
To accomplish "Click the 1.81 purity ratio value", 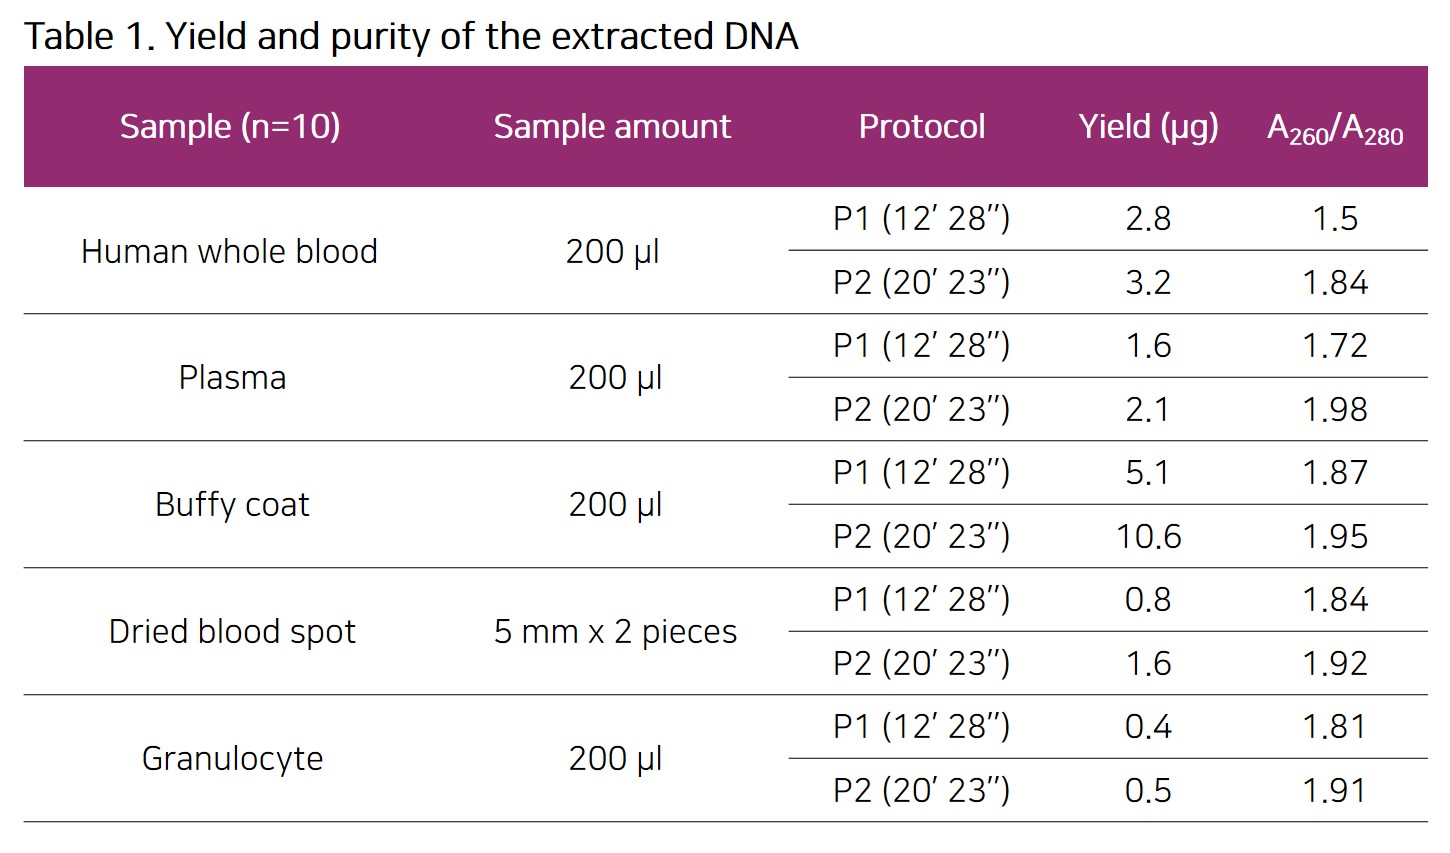I will click(x=1335, y=727).
